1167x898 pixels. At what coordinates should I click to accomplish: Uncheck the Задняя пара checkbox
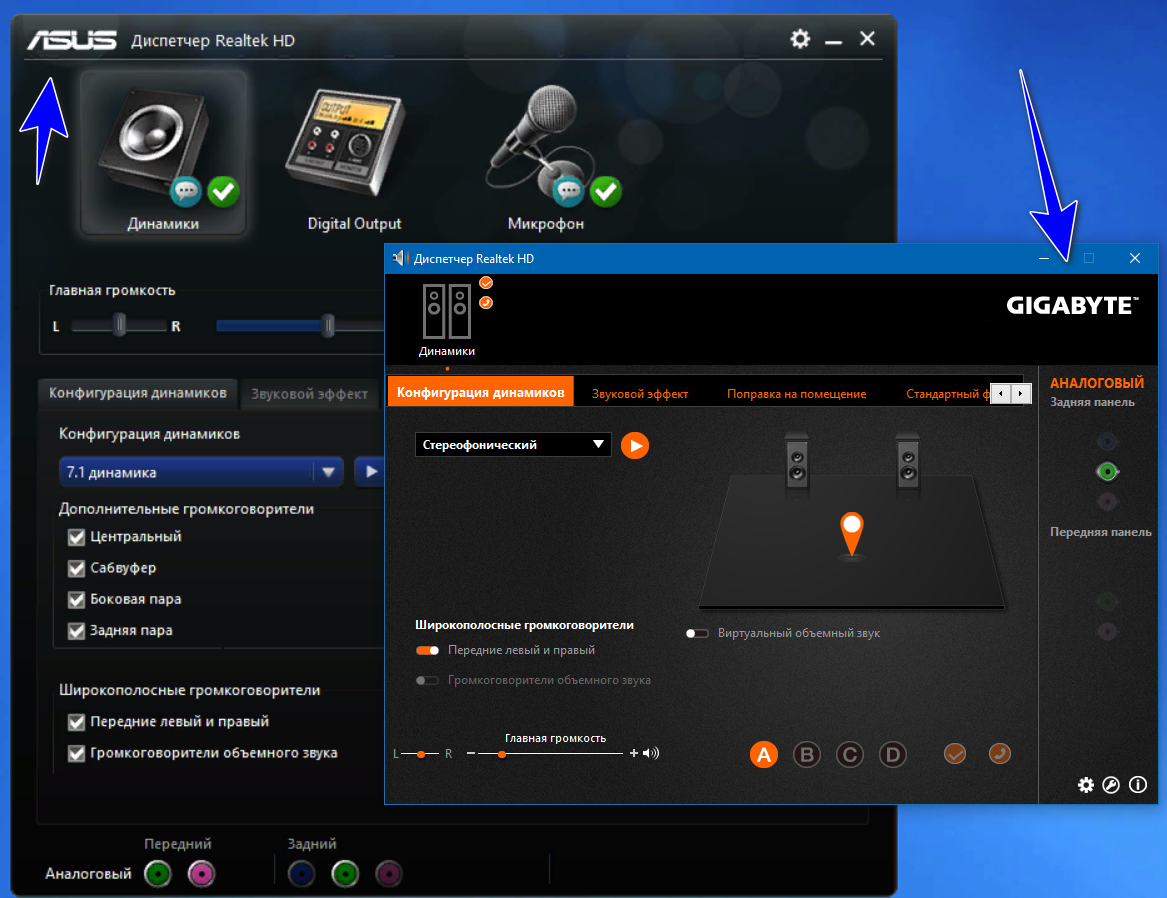pyautogui.click(x=76, y=630)
